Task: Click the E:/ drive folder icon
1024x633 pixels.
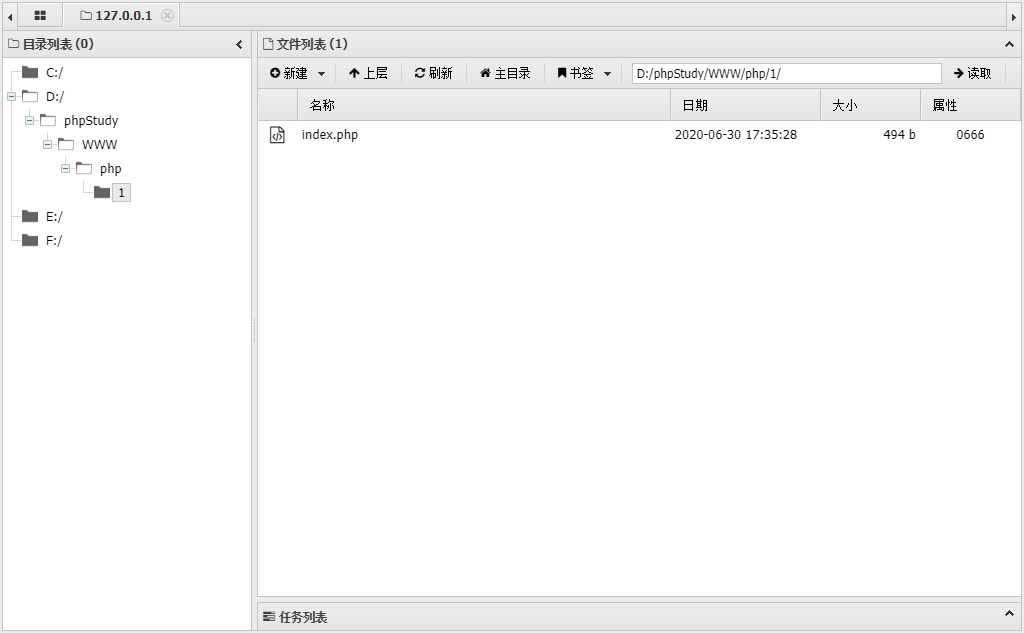Action: pyautogui.click(x=29, y=216)
